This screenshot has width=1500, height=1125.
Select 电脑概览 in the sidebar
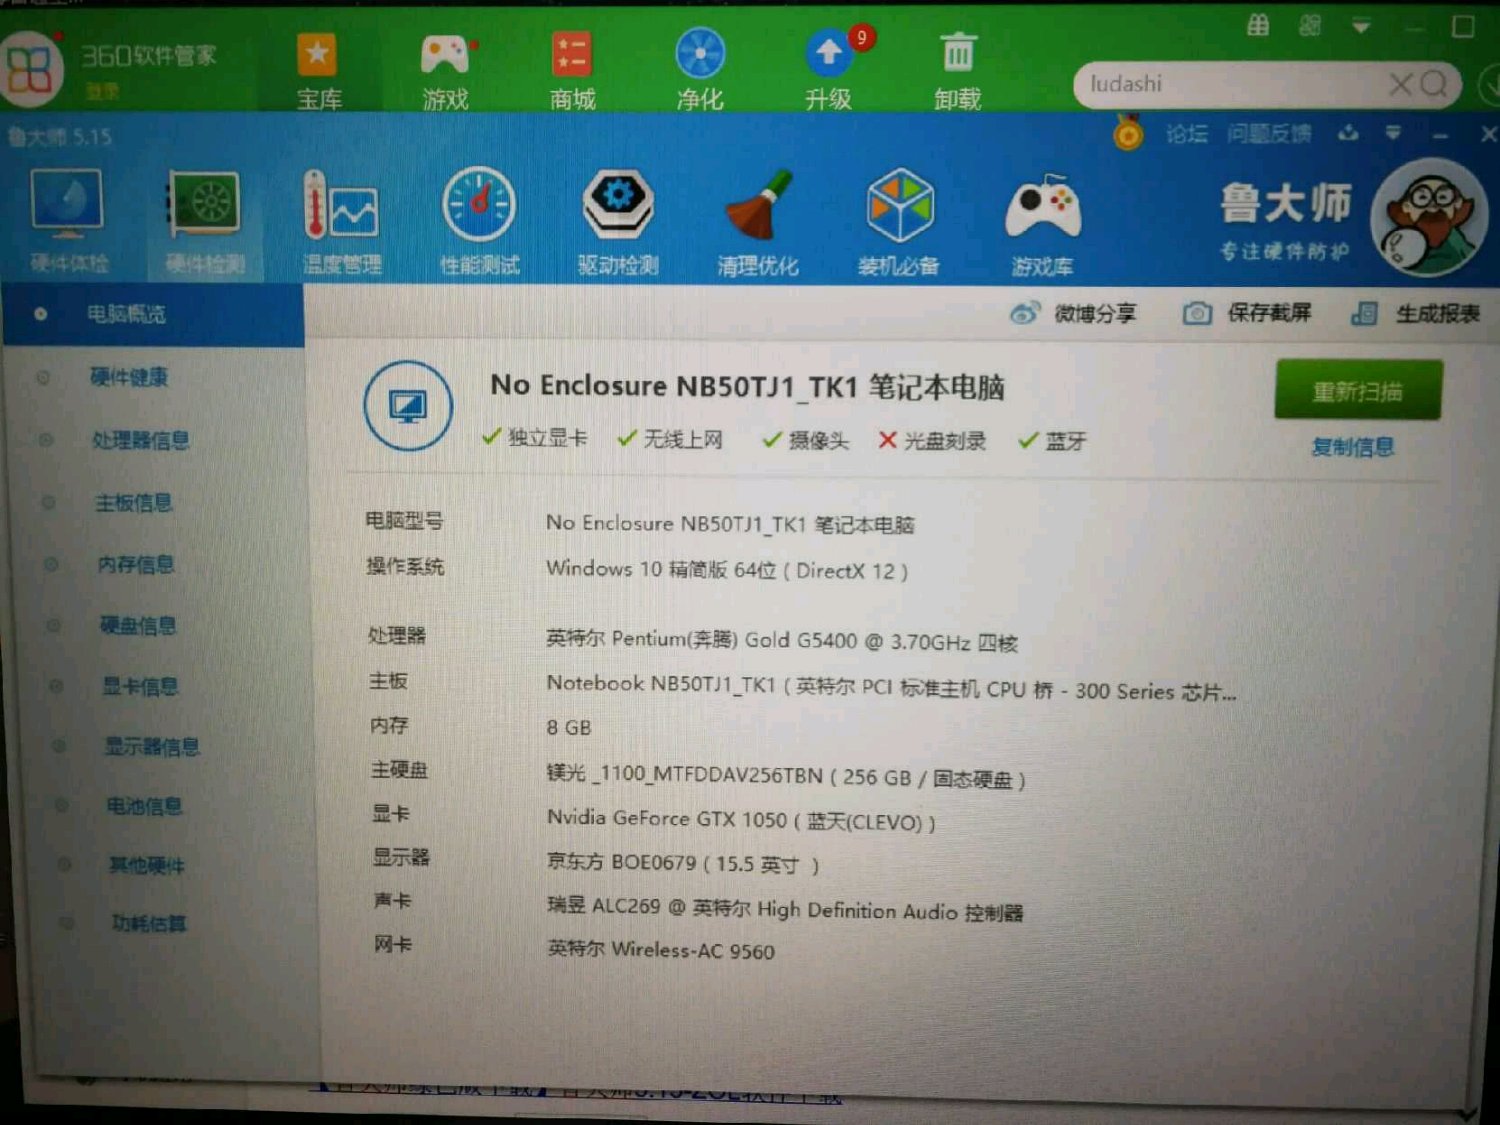click(x=152, y=314)
